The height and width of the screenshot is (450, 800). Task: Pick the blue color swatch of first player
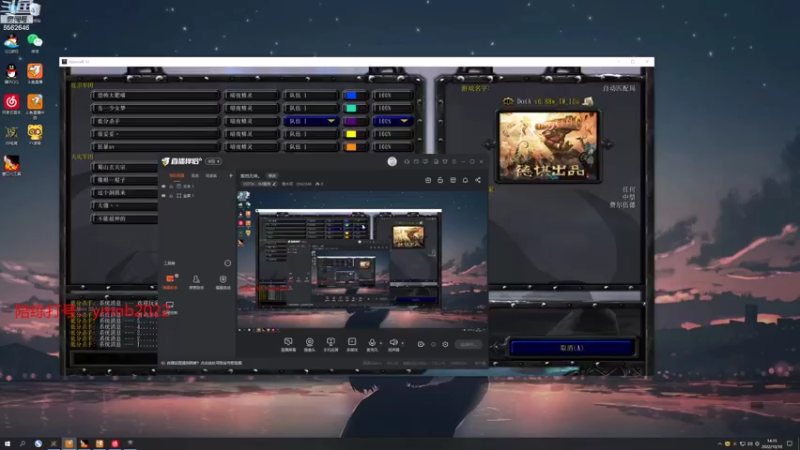point(352,95)
